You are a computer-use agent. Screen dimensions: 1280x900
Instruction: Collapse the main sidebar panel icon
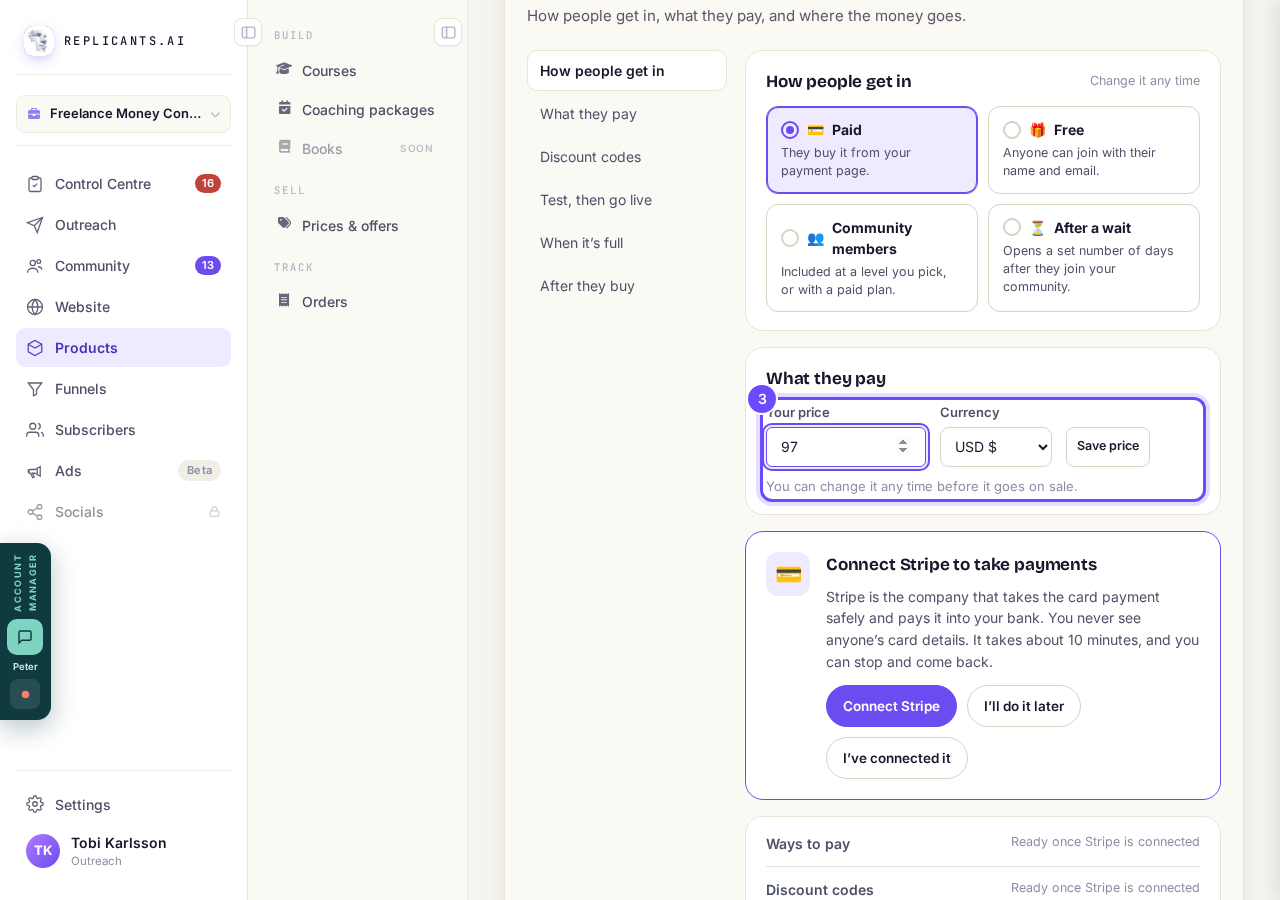click(248, 32)
